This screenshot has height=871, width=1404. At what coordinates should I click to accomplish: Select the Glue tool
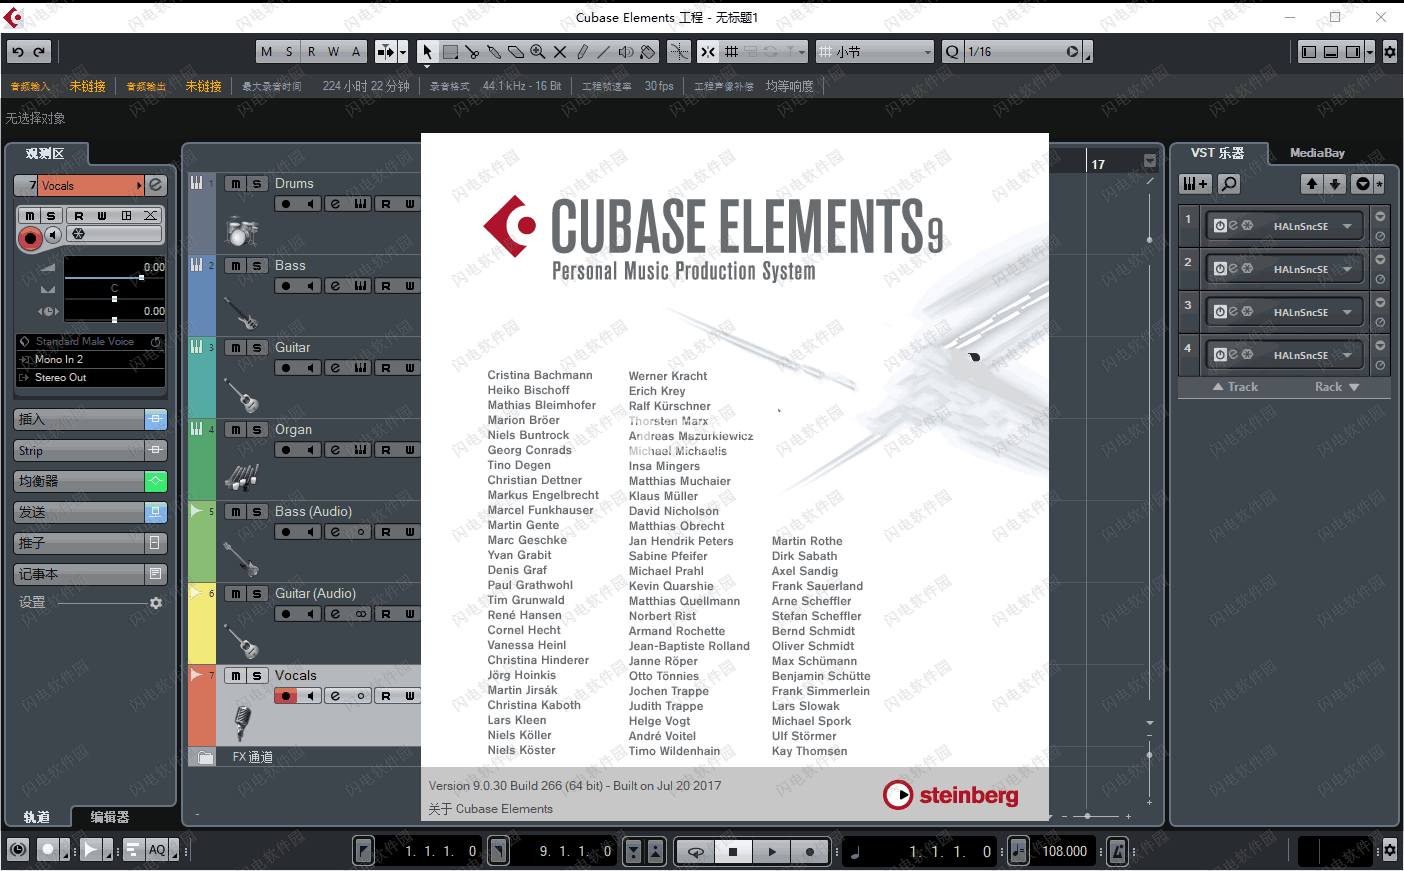point(494,52)
